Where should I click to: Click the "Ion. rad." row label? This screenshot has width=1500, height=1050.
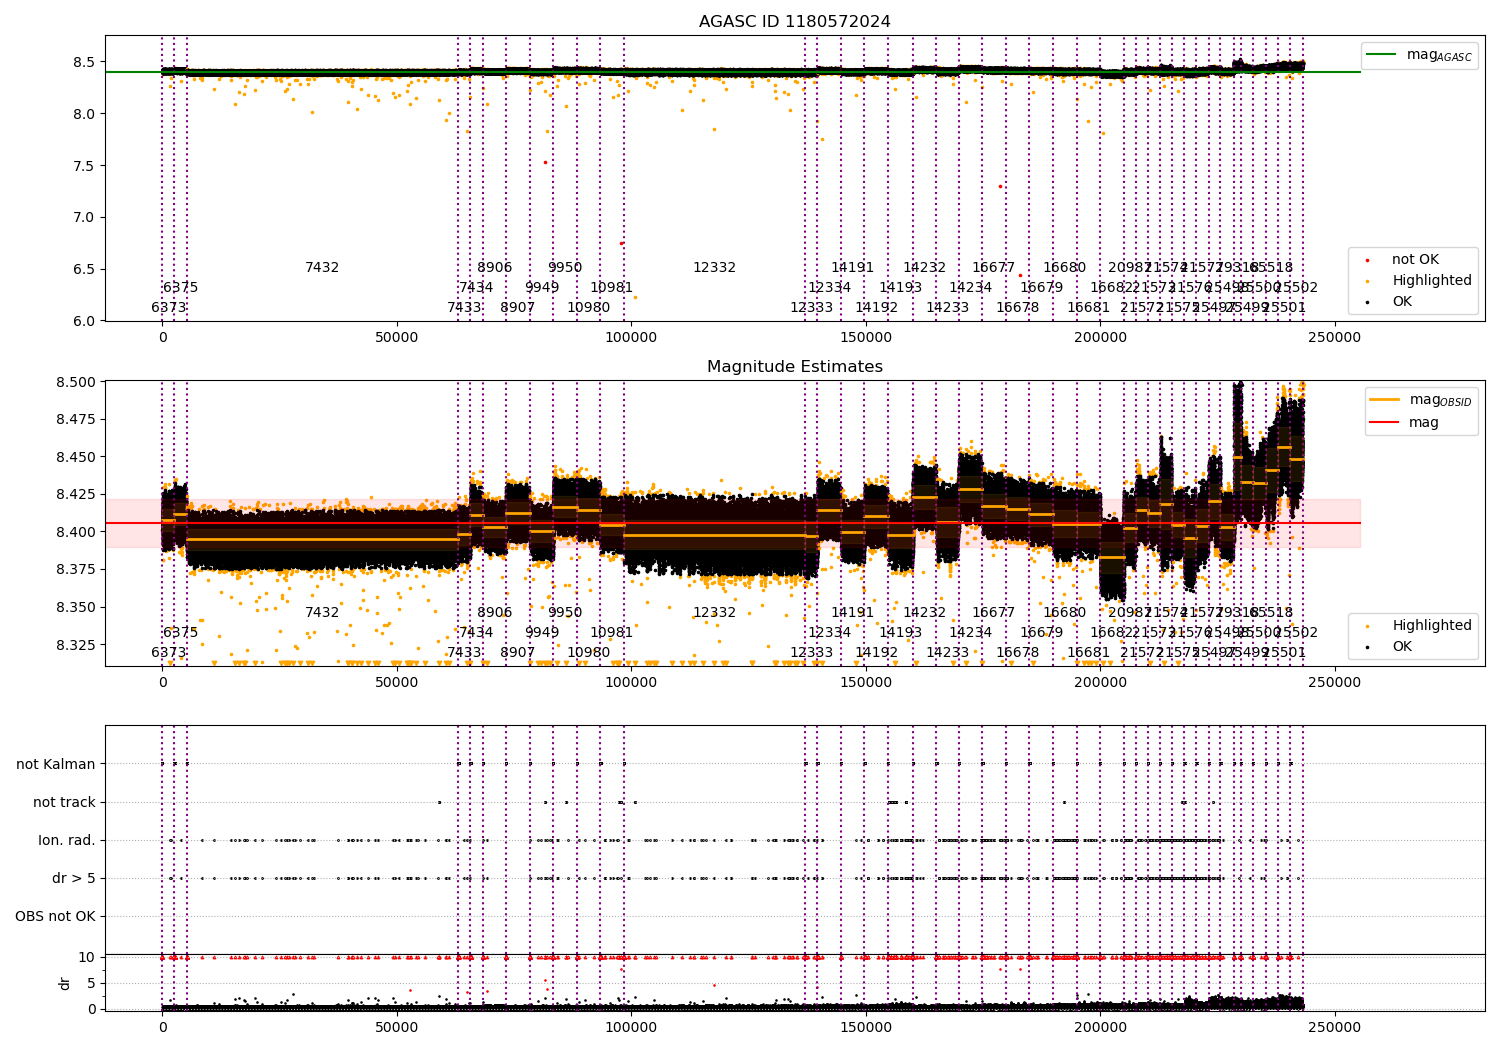pyautogui.click(x=67, y=841)
